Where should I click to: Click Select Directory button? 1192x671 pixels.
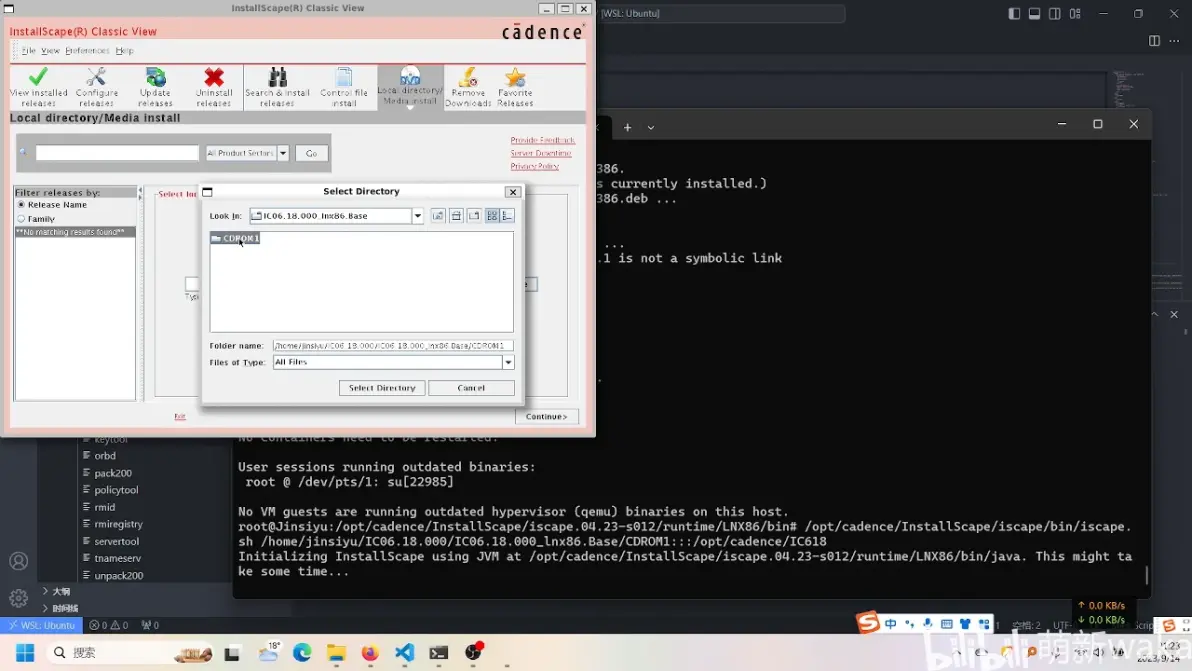pyautogui.click(x=382, y=388)
